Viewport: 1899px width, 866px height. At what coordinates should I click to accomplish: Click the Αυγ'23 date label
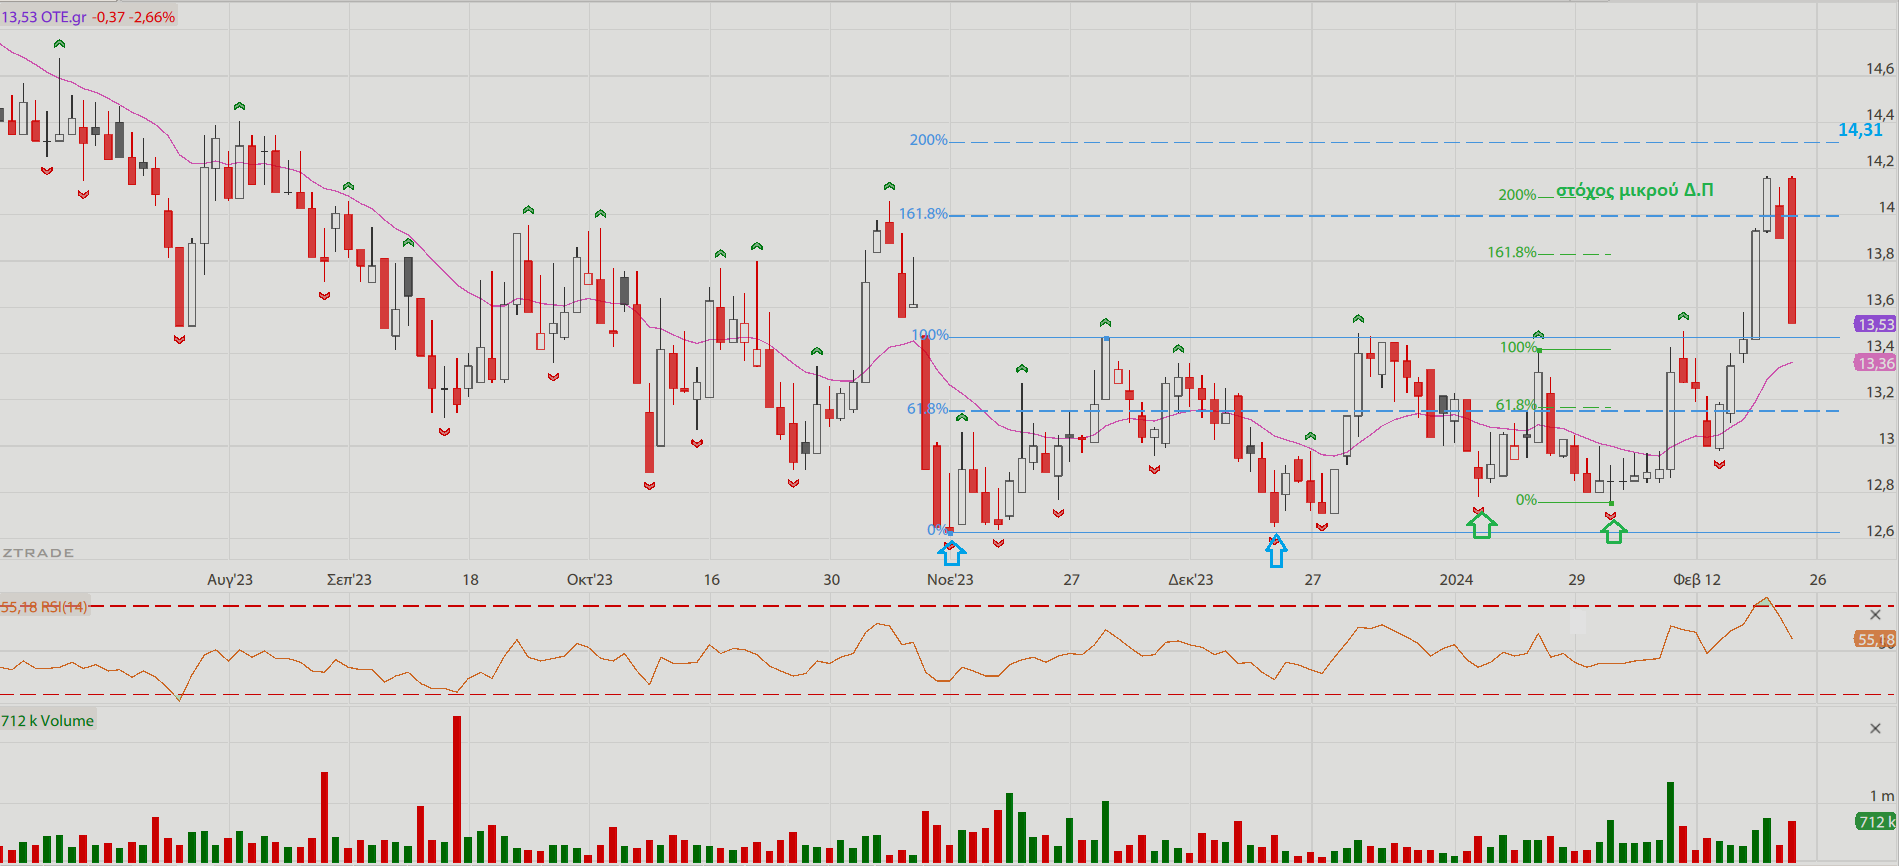(230, 580)
